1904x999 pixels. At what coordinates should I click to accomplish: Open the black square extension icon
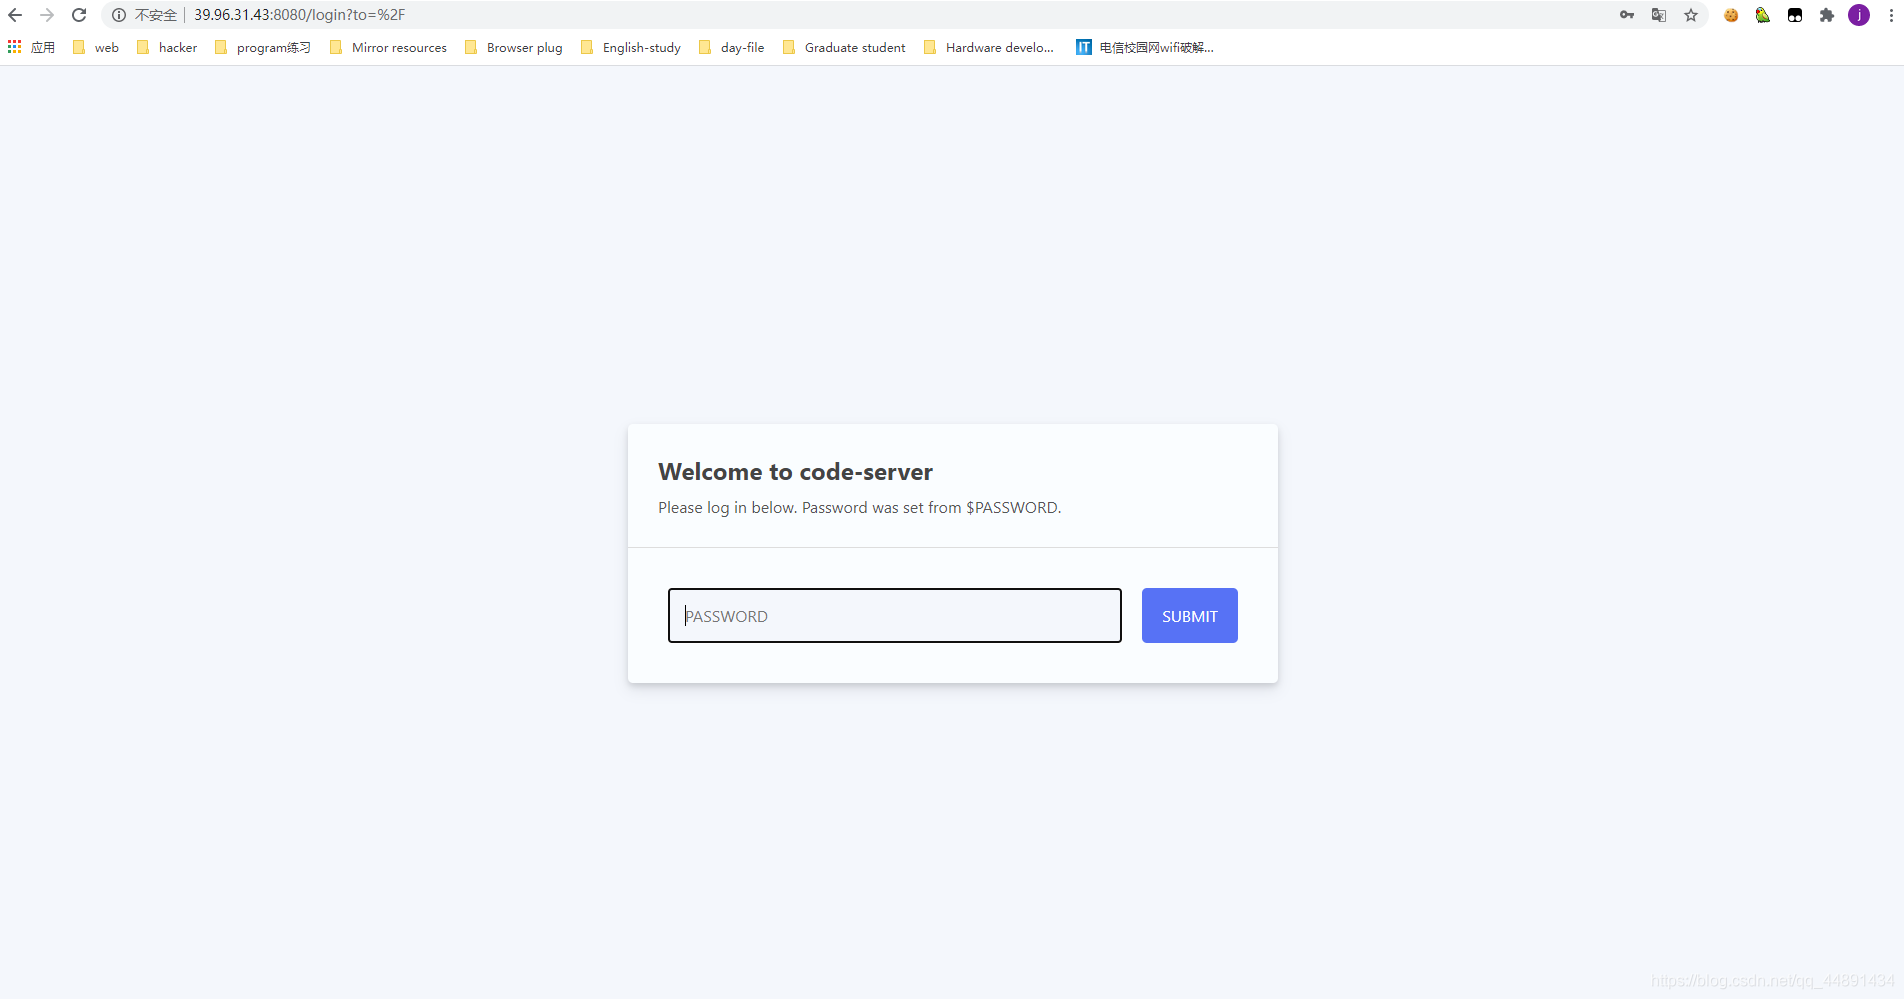tap(1795, 15)
